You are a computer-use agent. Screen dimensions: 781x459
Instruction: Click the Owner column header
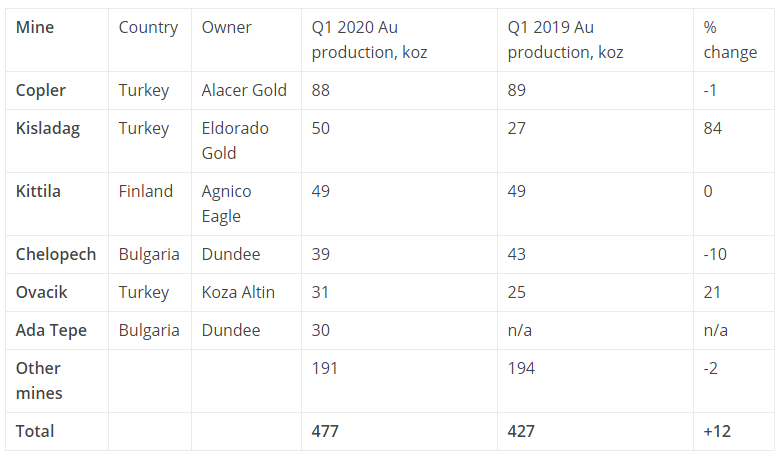point(227,27)
